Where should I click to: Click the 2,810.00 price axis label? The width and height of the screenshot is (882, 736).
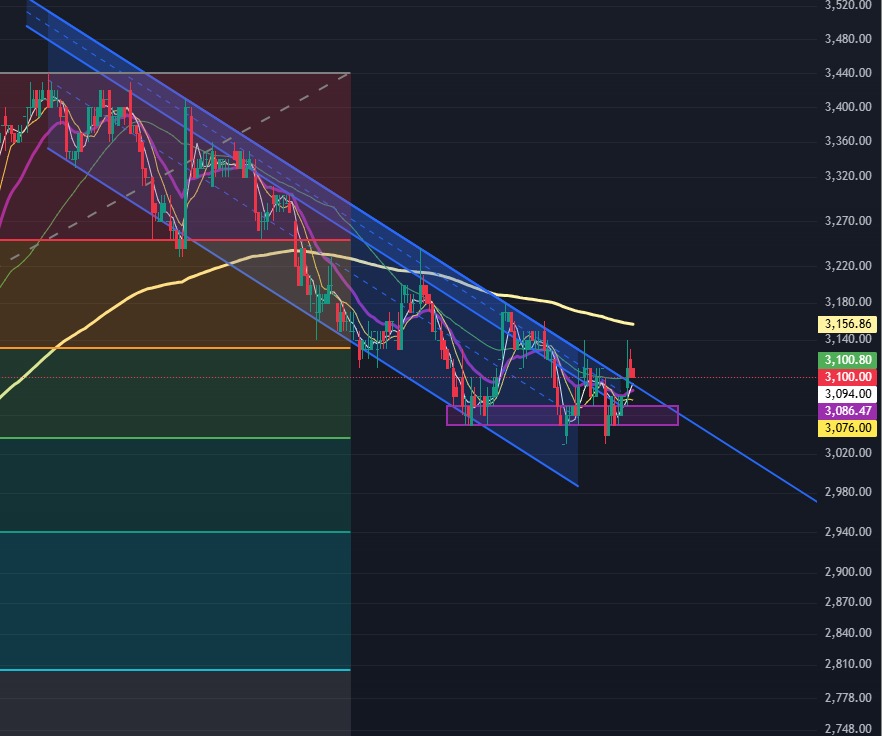[848, 664]
